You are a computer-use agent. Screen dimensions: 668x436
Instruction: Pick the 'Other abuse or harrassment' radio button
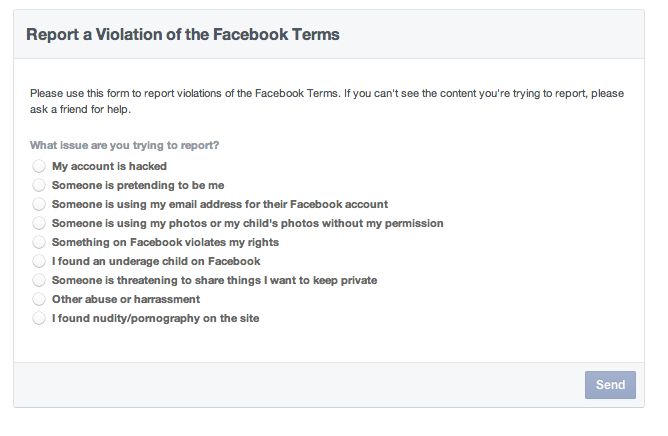coord(39,299)
